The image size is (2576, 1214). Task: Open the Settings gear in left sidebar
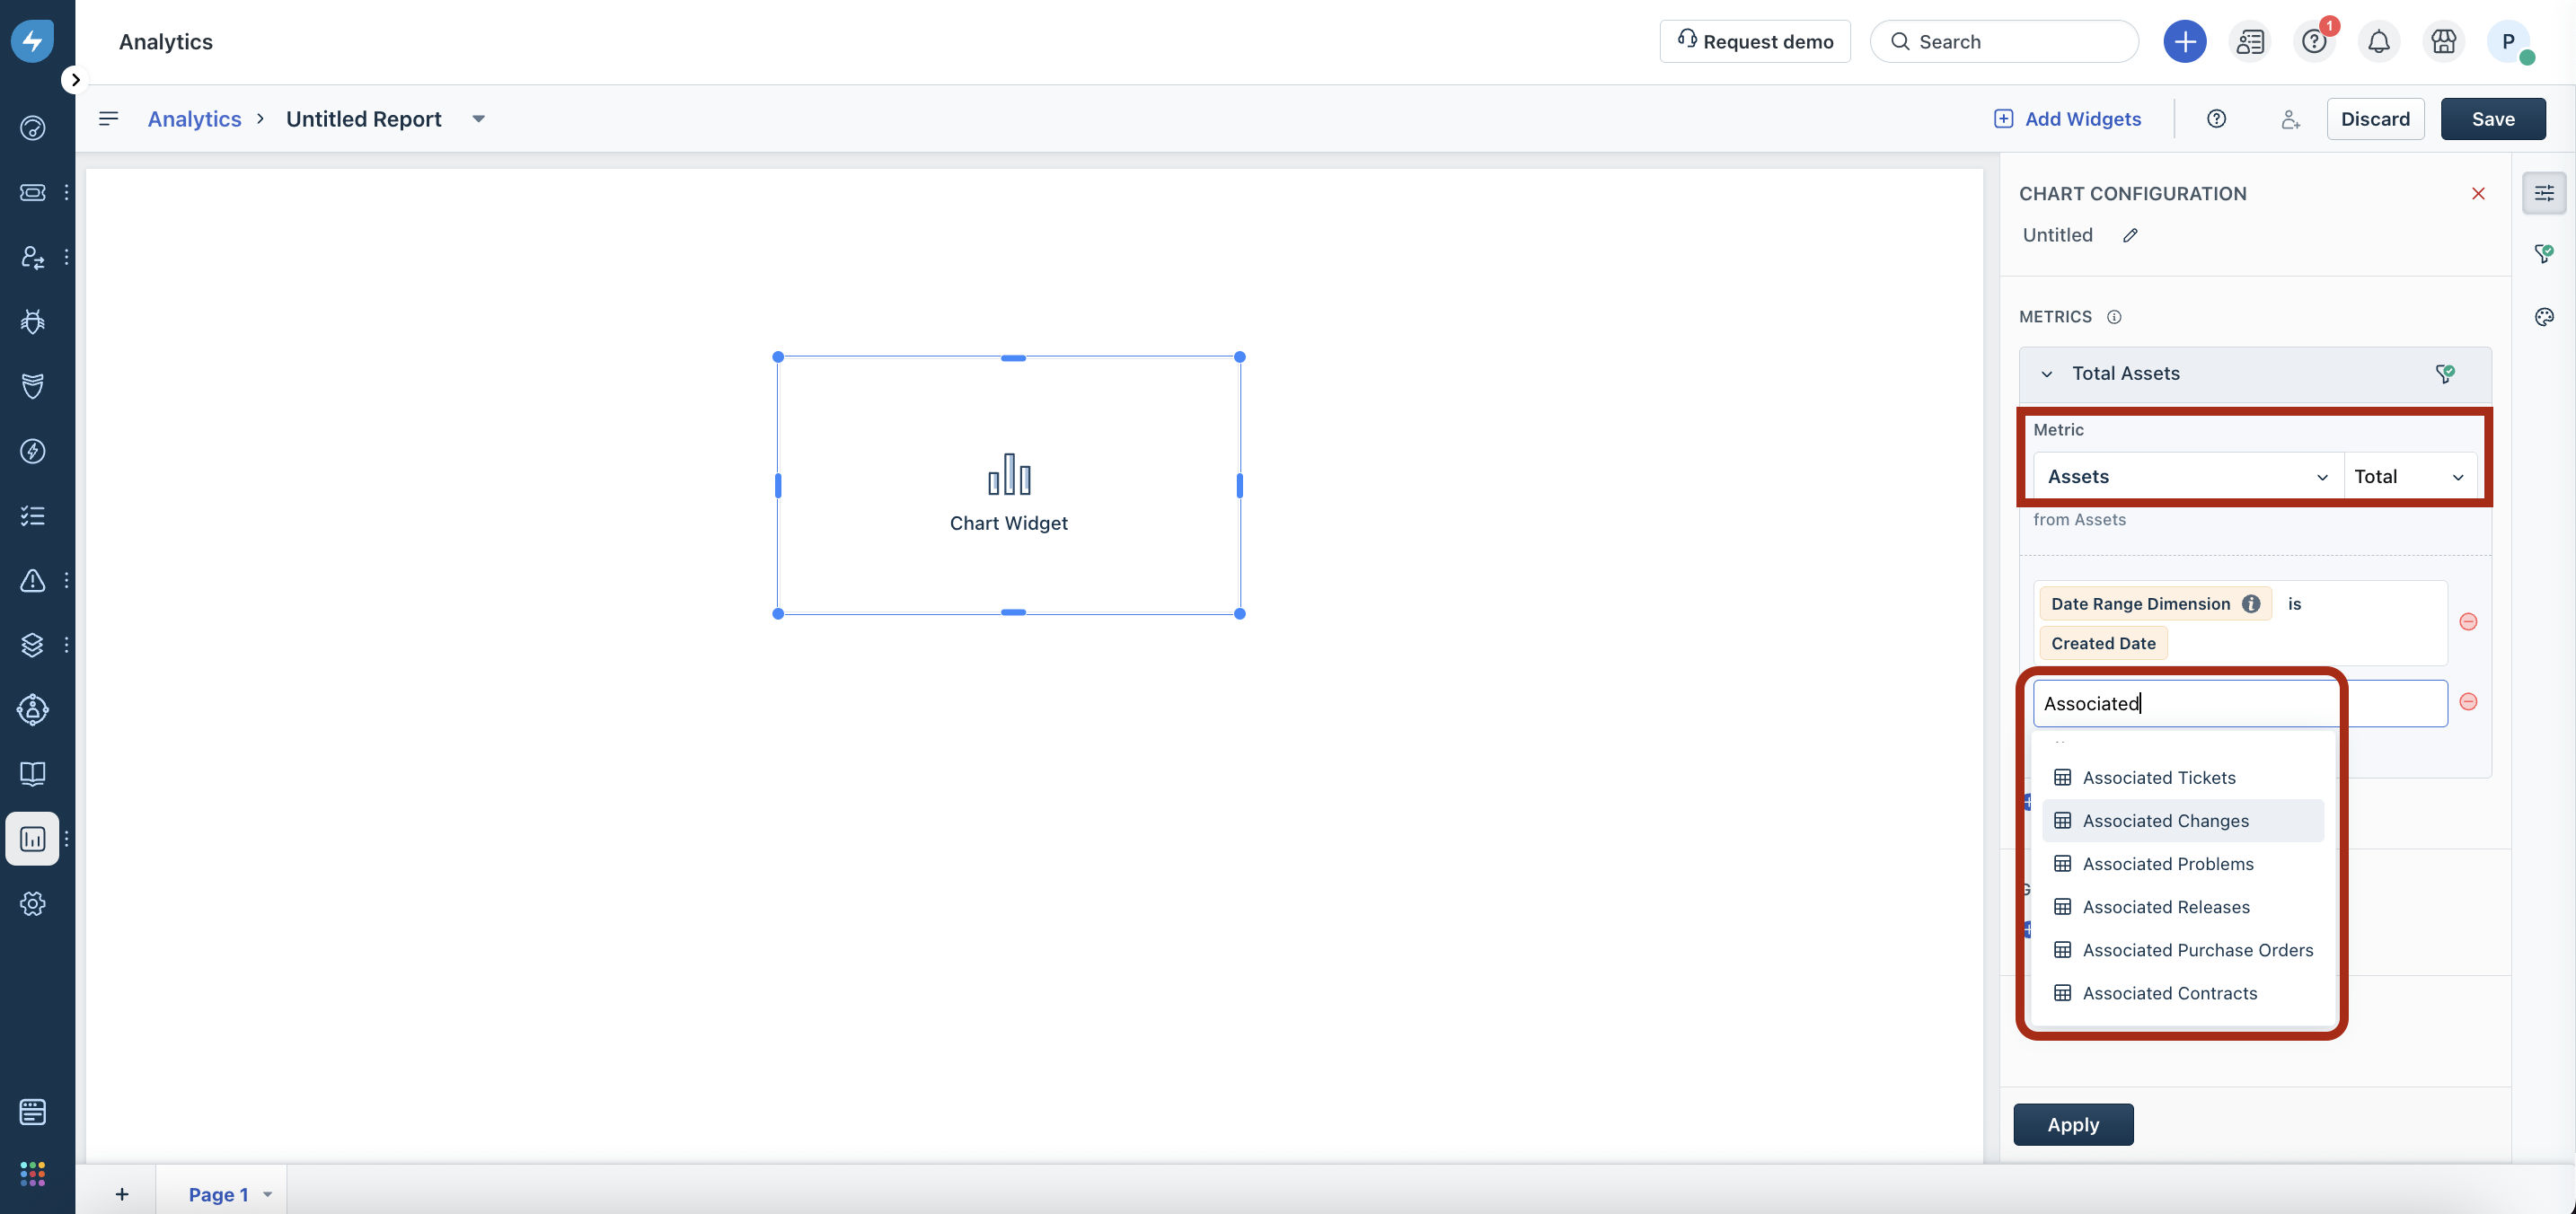pos(32,903)
